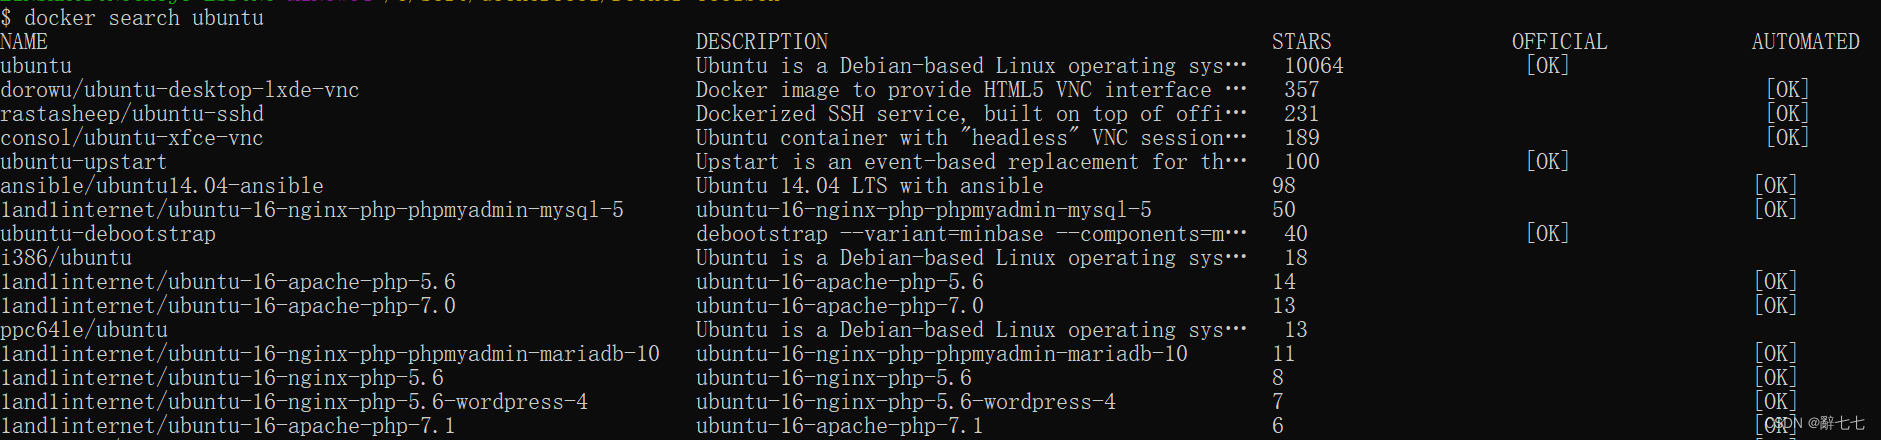This screenshot has height=440, width=1881.
Task: Click ubuntu-debootstrap image name
Action: point(108,234)
